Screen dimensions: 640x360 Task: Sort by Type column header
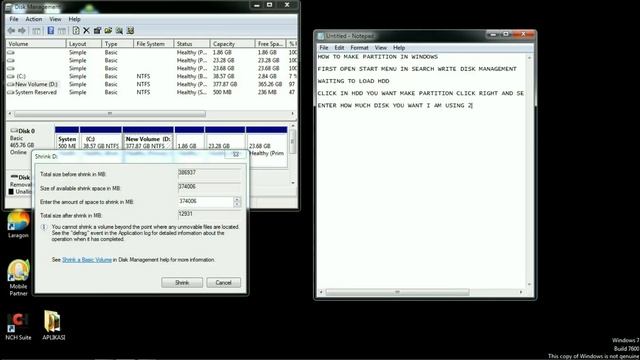point(118,44)
